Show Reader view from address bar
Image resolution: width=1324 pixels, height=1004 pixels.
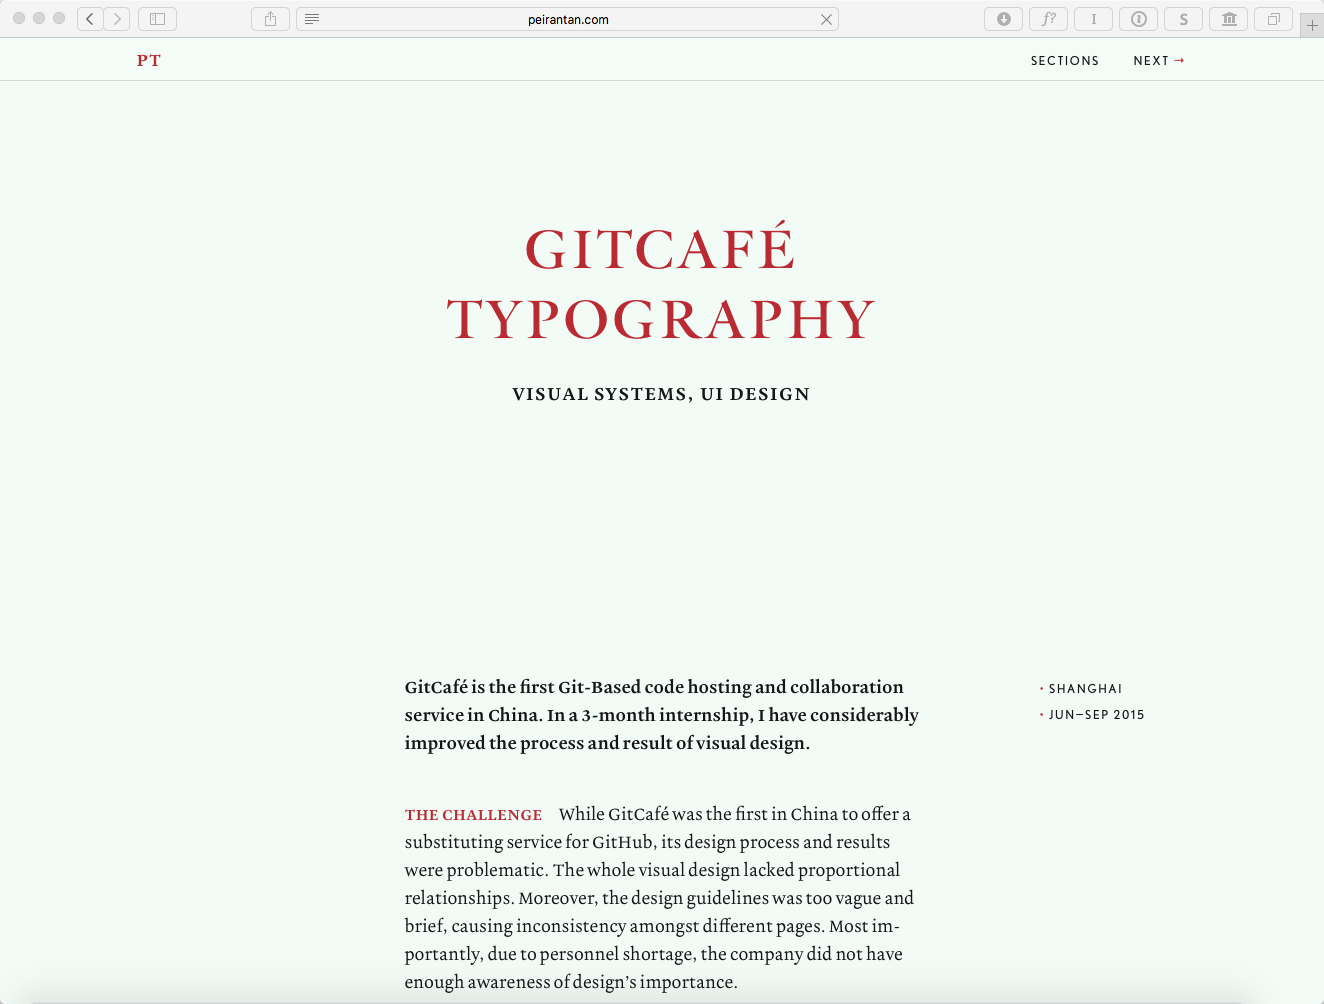point(312,19)
